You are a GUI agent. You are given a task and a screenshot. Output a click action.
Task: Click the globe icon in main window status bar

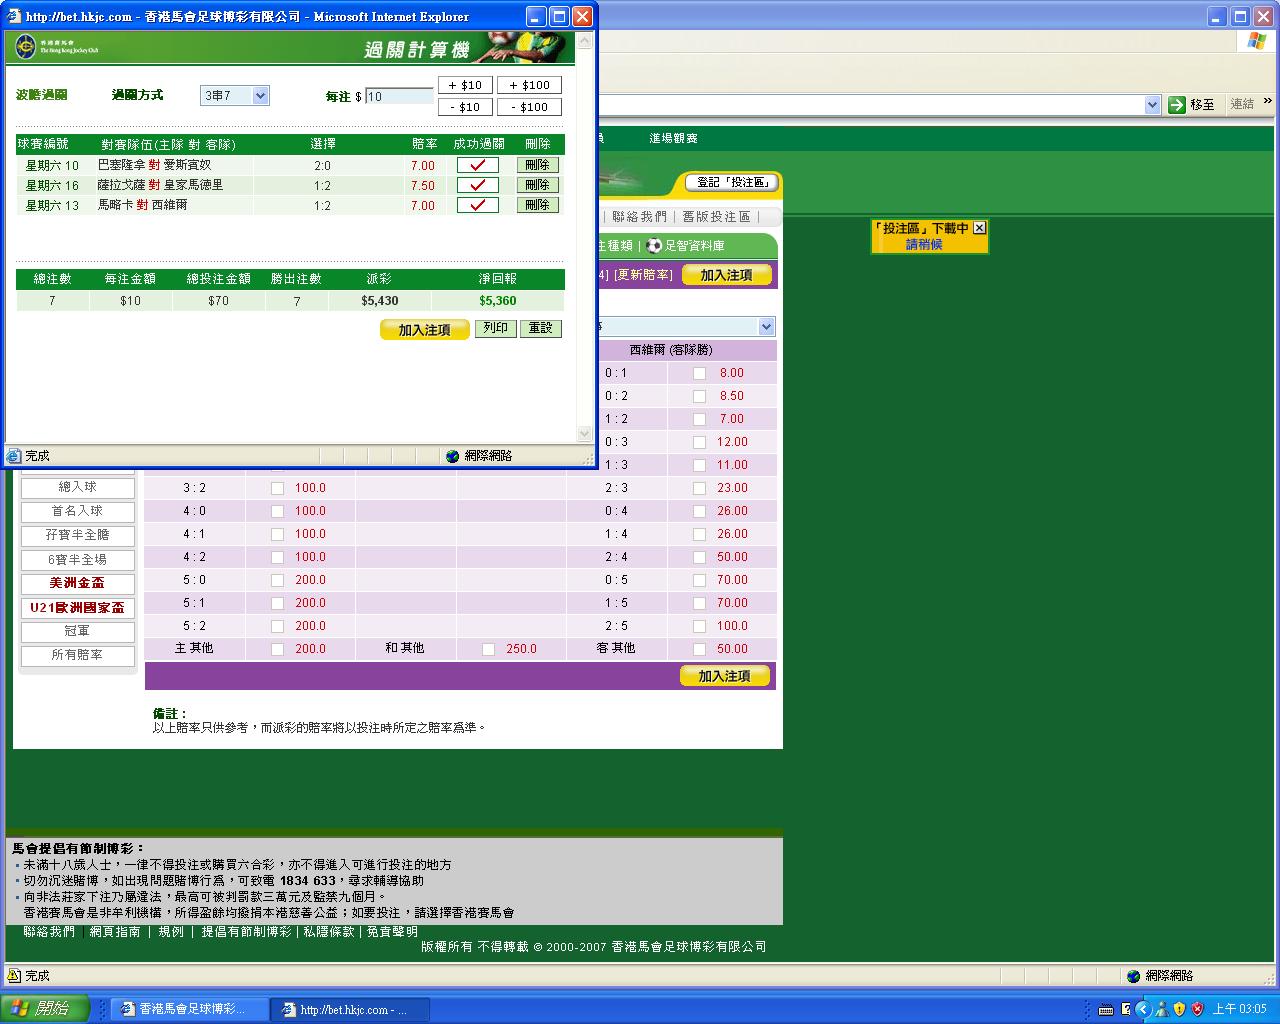[x=1133, y=976]
